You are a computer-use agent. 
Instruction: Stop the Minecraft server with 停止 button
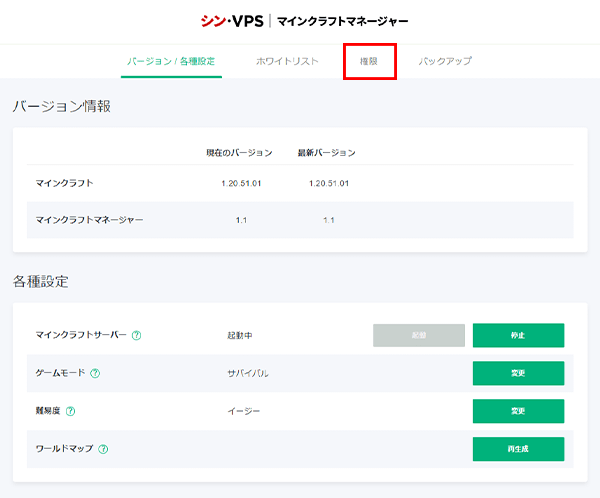point(518,335)
